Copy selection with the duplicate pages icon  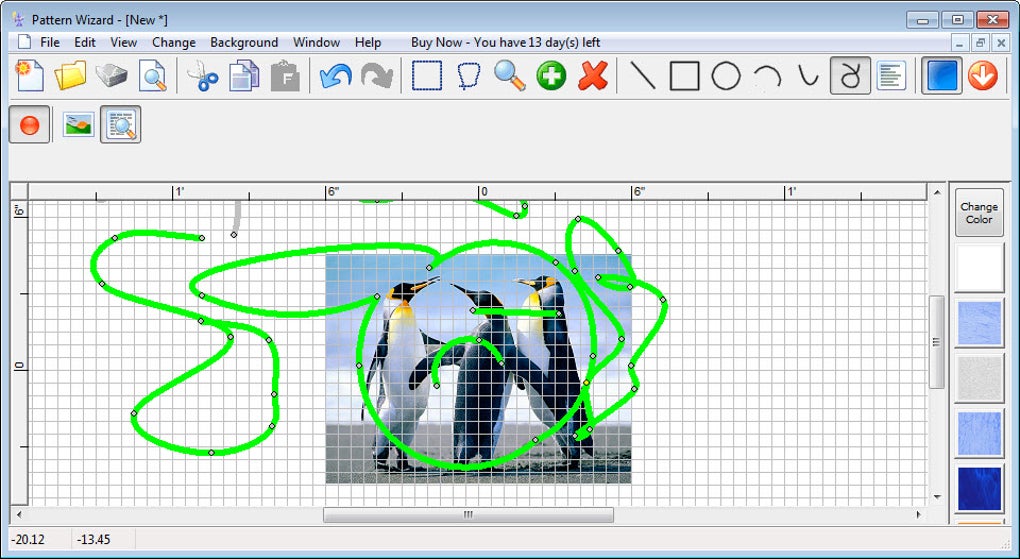[244, 75]
